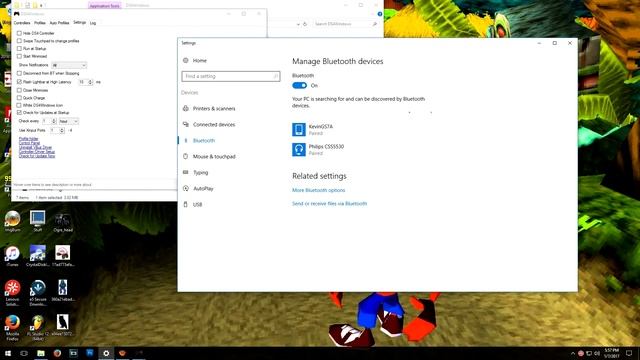Screen dimensions: 640x360
Task: Open the ImgBurn desktop shortcut
Action: coord(12,222)
